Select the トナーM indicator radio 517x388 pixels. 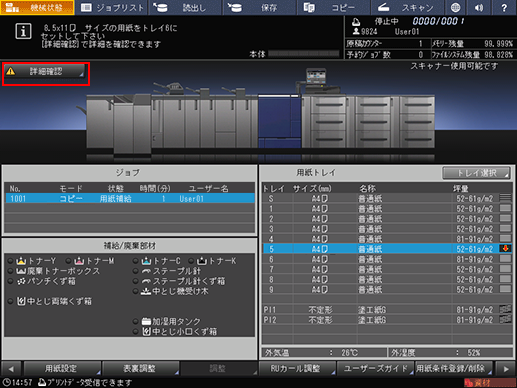pos(69,261)
